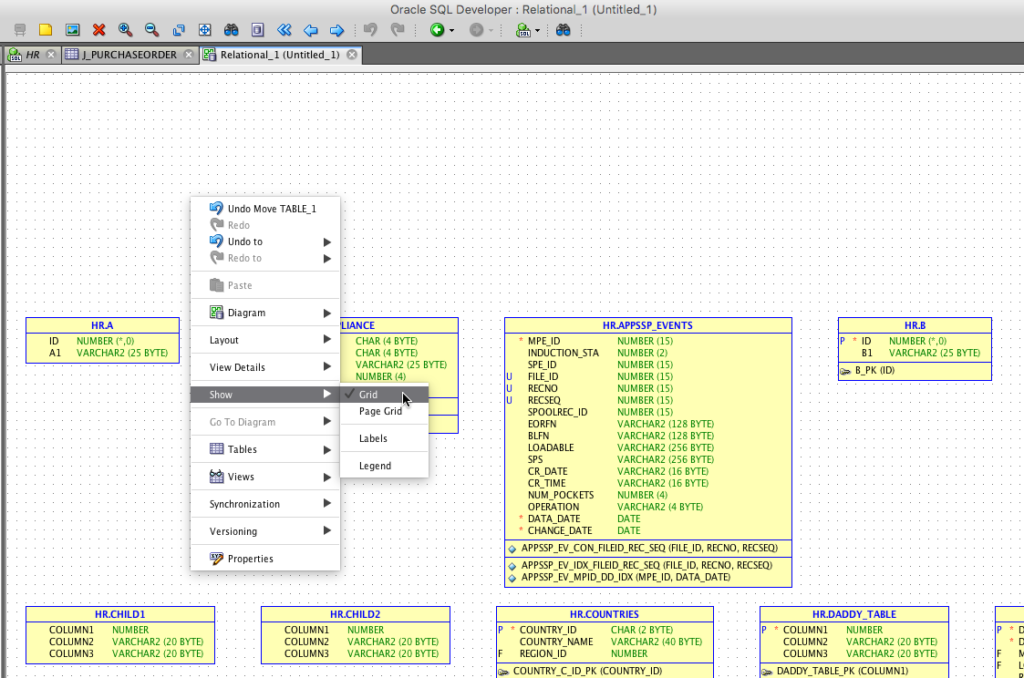Select the HR.APPSSP_EVENTS table header

point(647,325)
